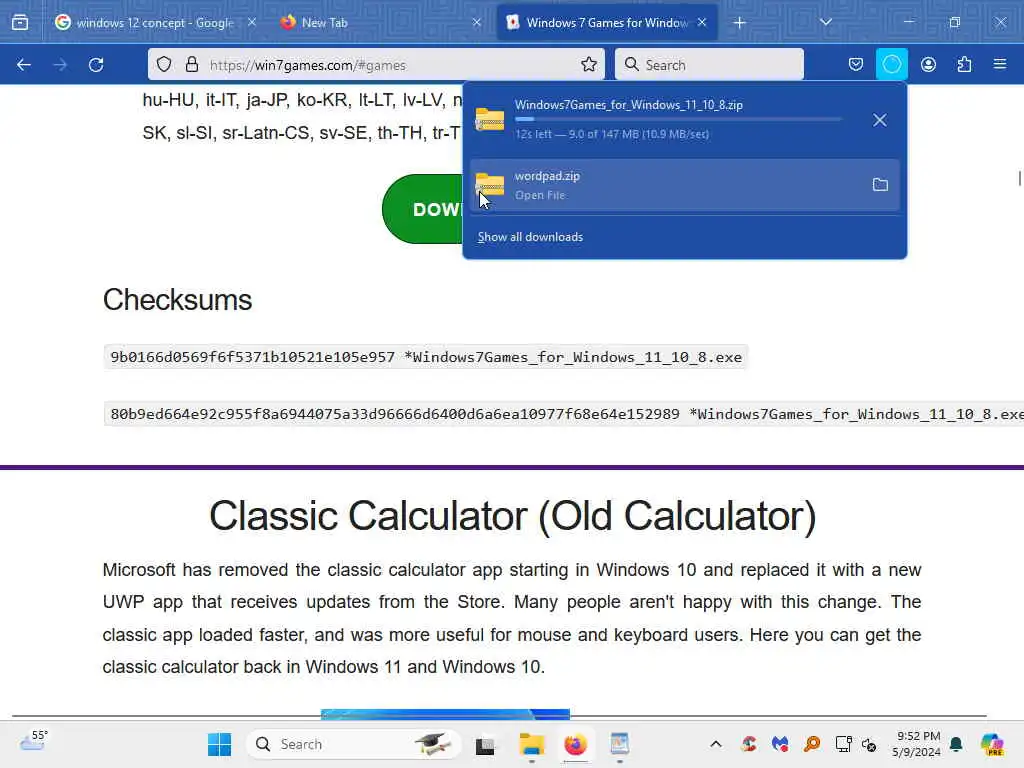Click the taskbar Search box
Image resolution: width=1024 pixels, height=768 pixels.
pyautogui.click(x=353, y=744)
